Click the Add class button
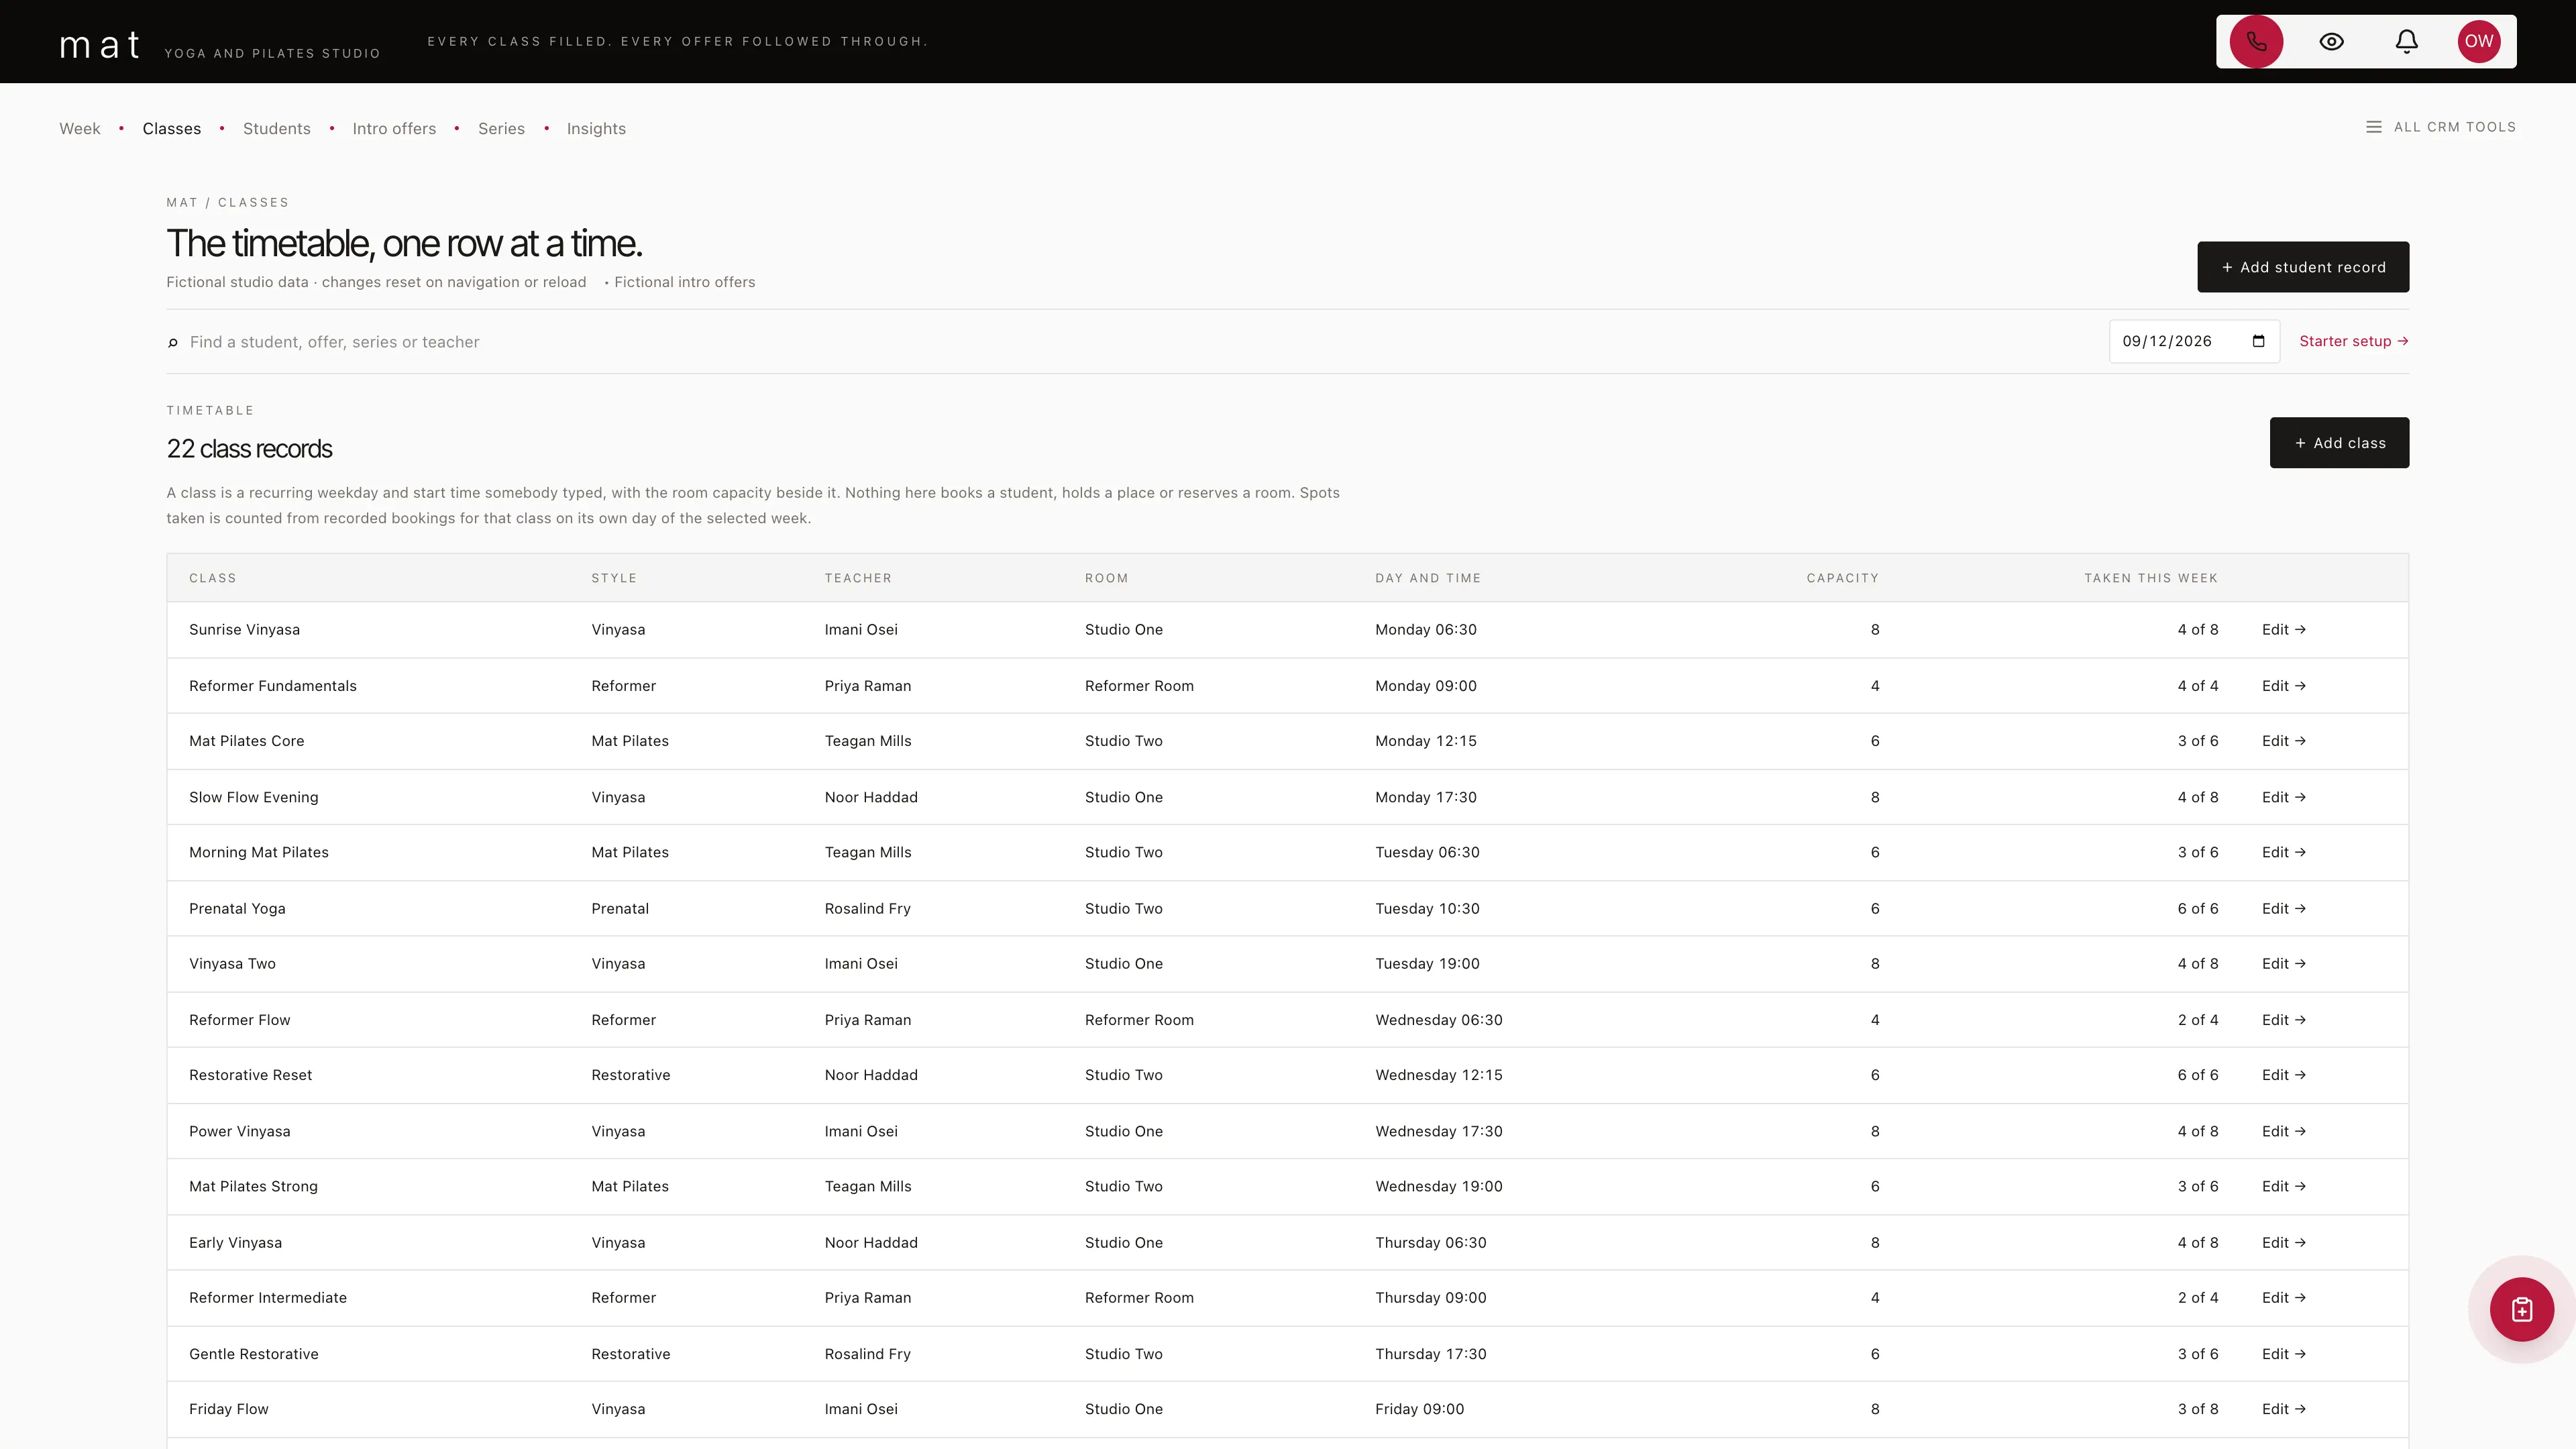The image size is (2576, 1449). (x=2339, y=442)
